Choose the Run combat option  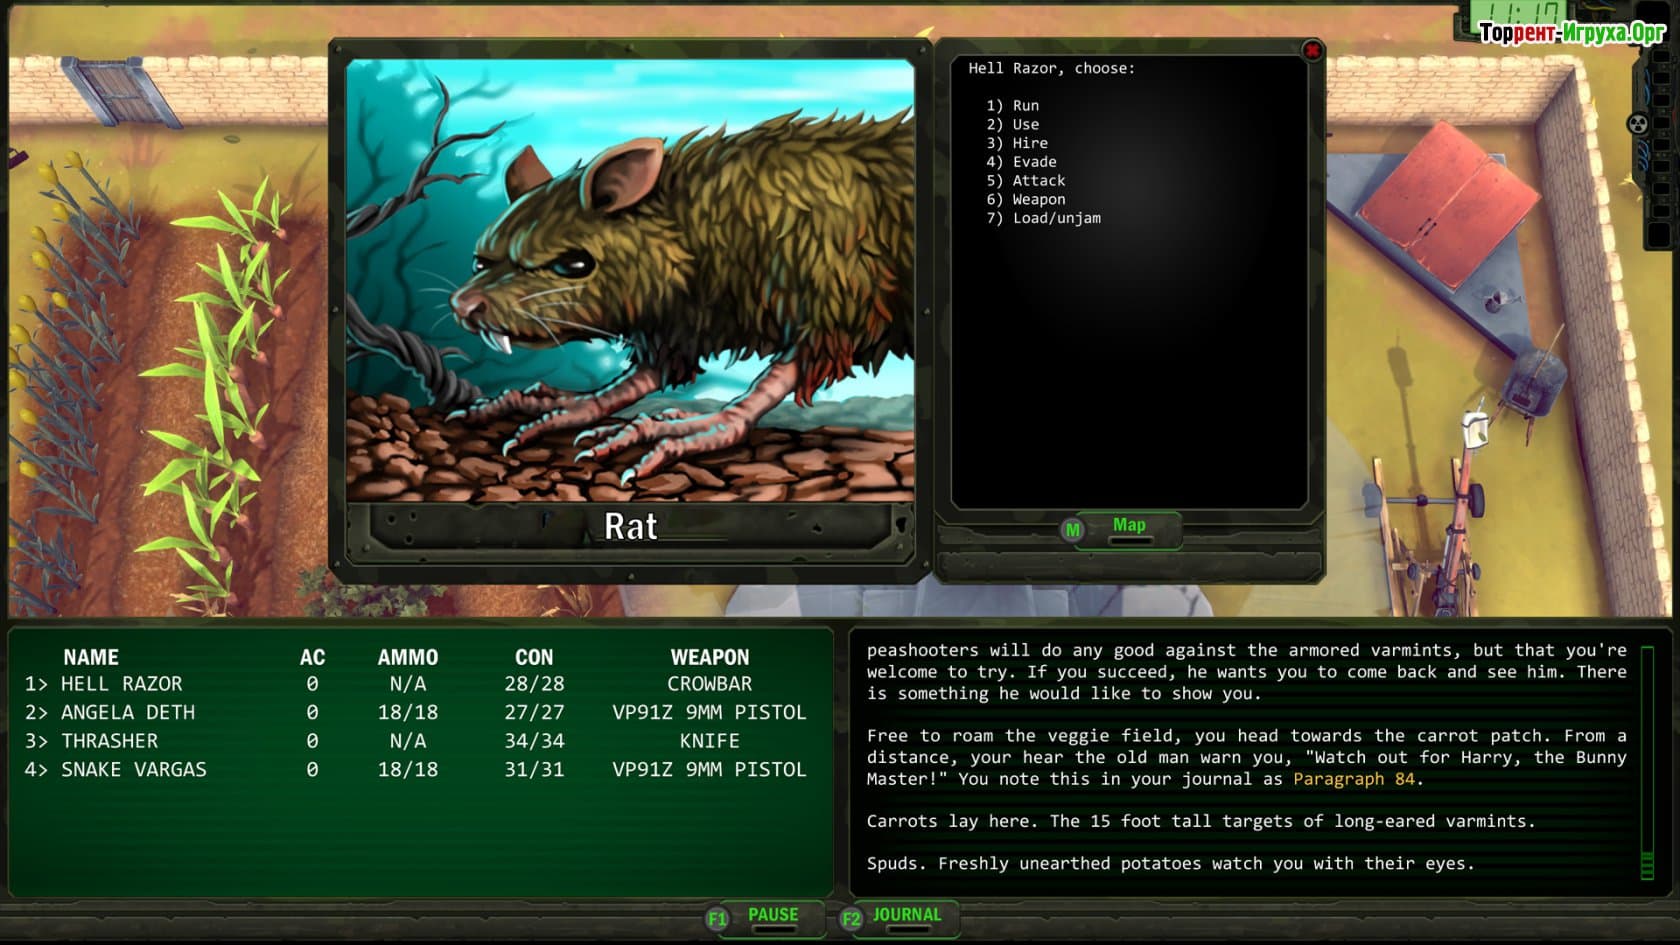click(1025, 106)
